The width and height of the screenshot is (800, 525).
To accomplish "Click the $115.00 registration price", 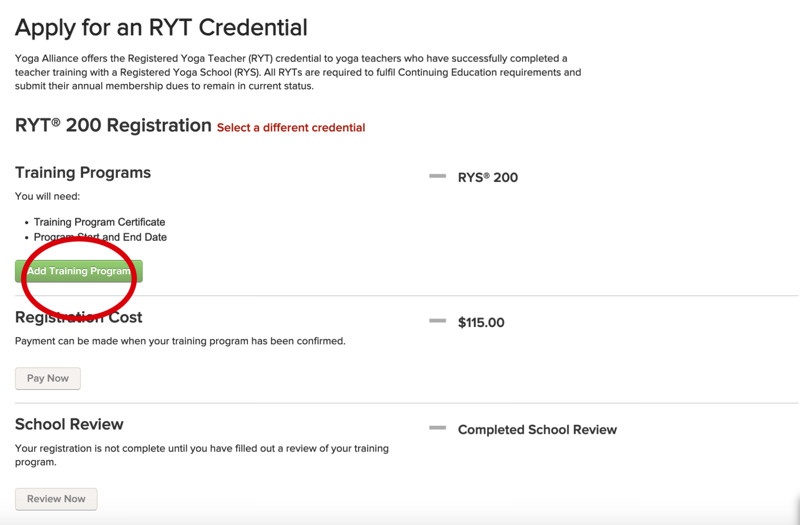I will tap(481, 323).
